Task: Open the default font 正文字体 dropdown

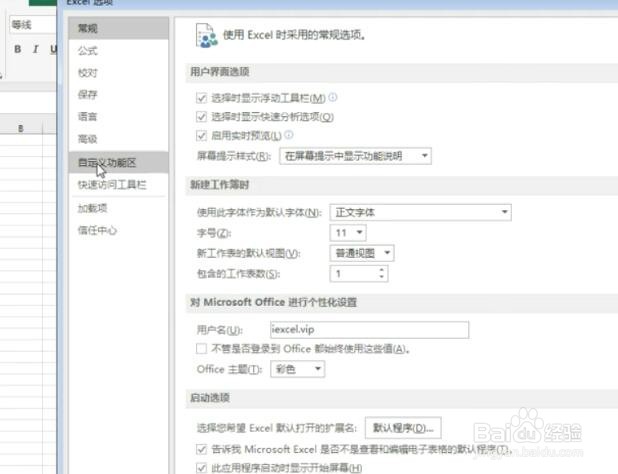Action: click(x=421, y=212)
